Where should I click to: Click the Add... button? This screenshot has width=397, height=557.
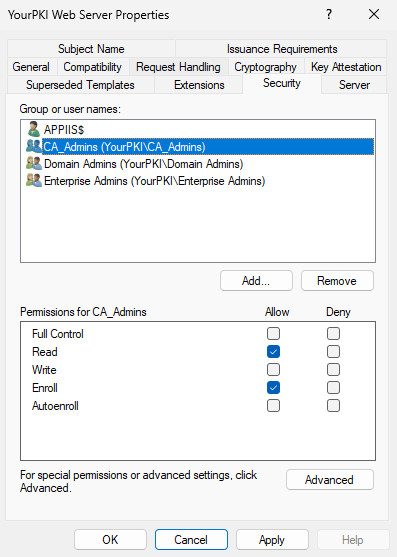point(256,281)
